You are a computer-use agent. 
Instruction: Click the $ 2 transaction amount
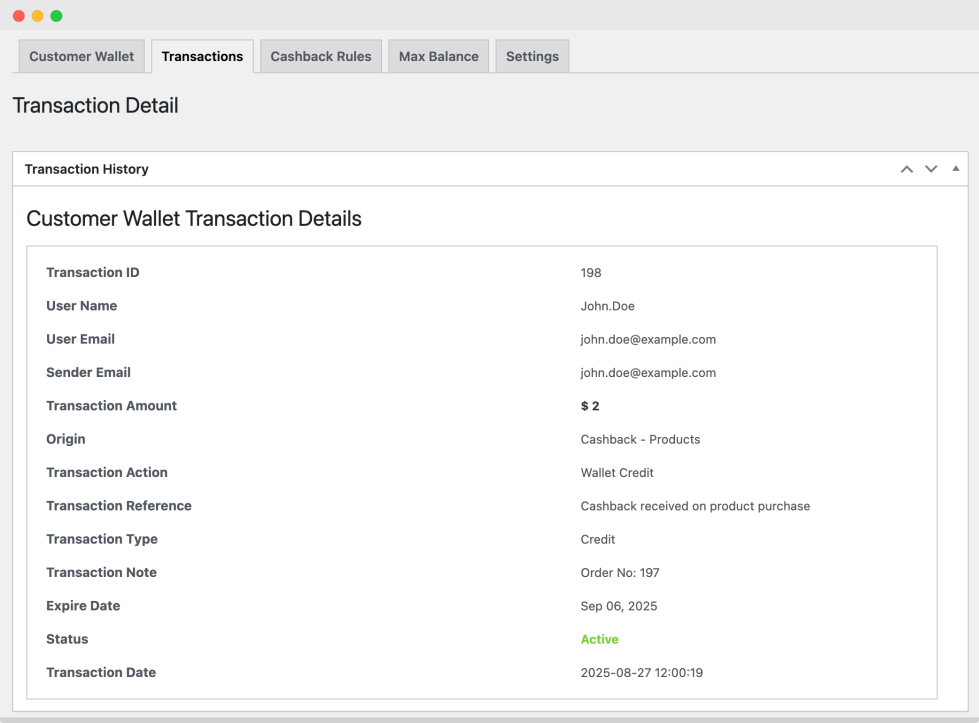coord(590,406)
